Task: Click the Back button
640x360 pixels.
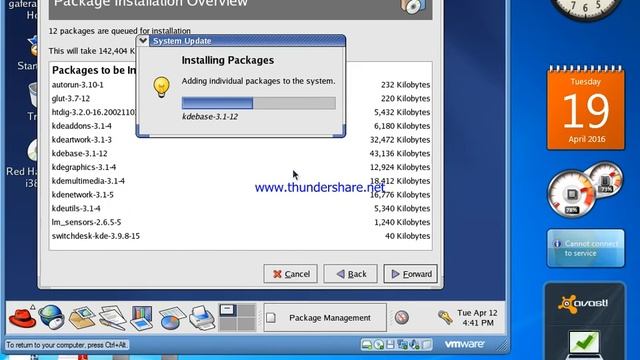Action: [351, 274]
